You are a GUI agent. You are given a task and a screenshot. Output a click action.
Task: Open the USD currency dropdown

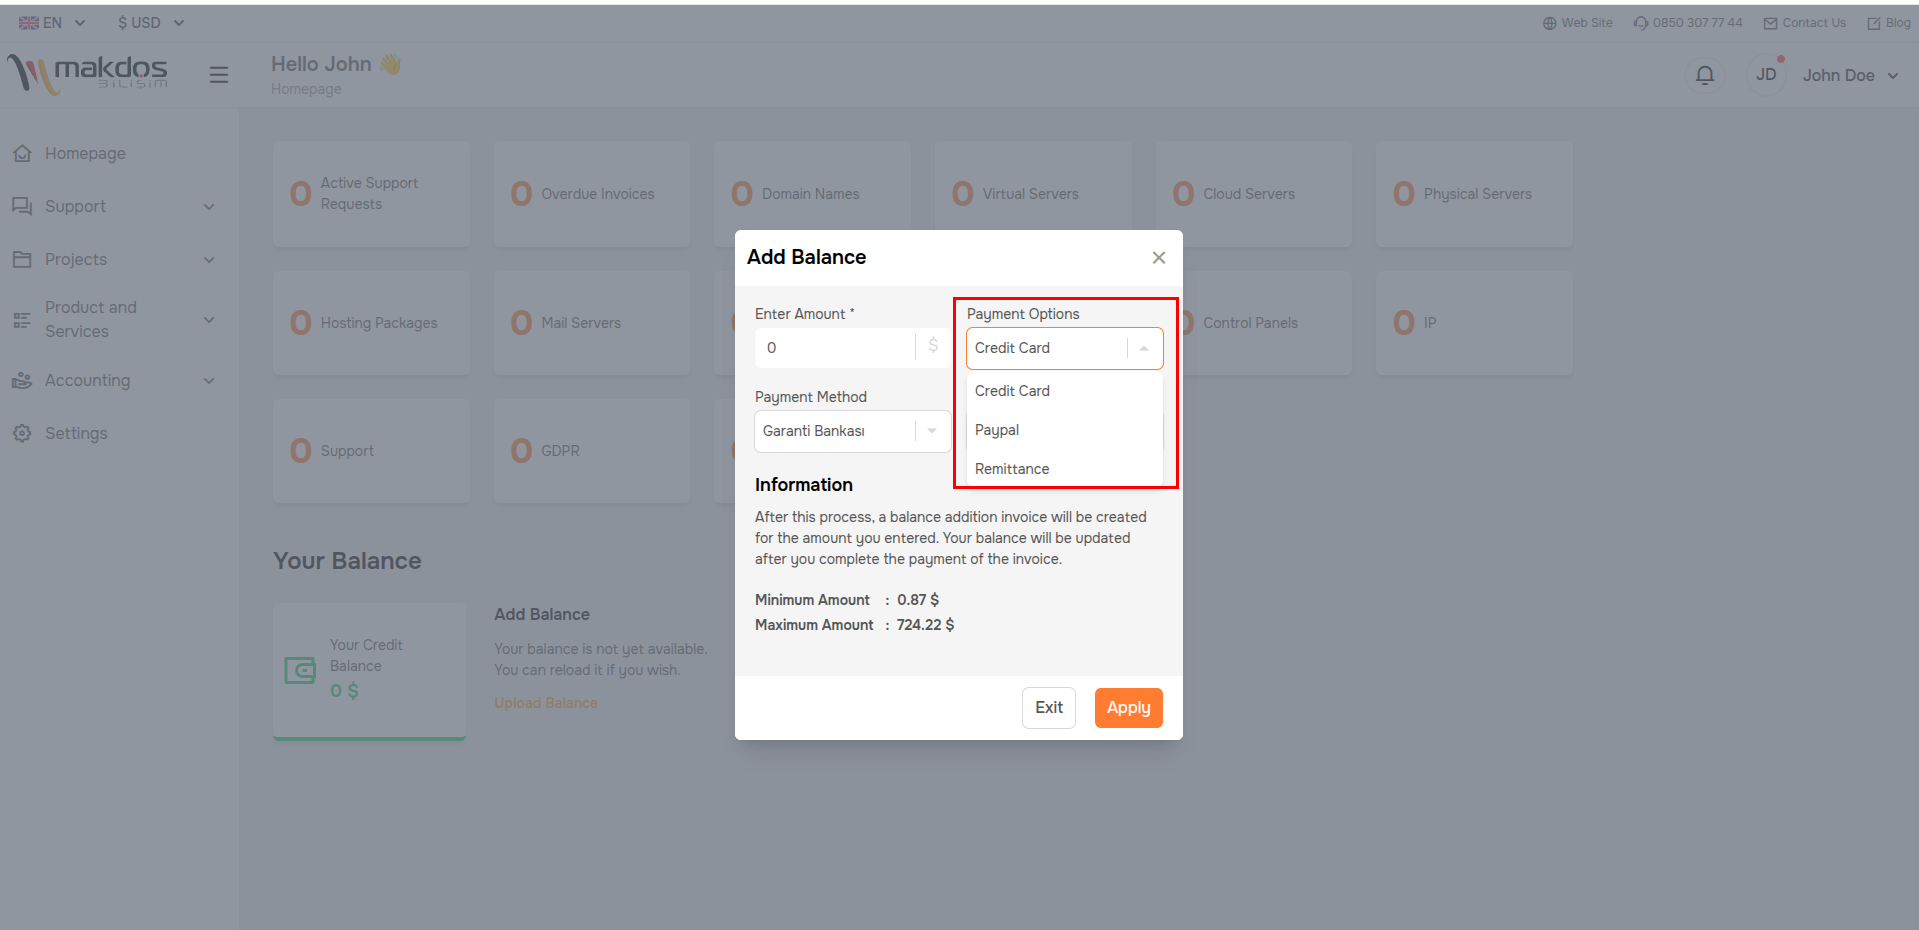coord(150,23)
